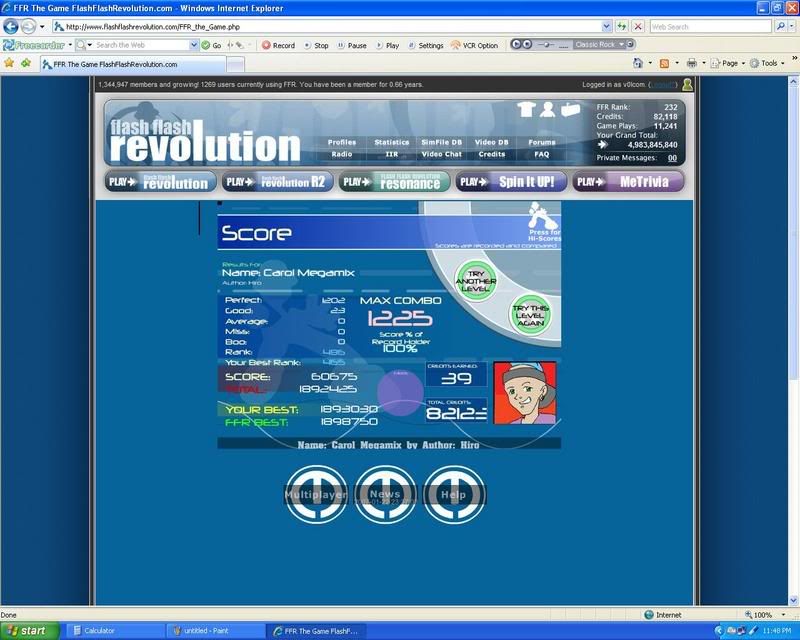The width and height of the screenshot is (800, 640).
Task: Click the browser Forward arrow button
Action: tap(29, 26)
